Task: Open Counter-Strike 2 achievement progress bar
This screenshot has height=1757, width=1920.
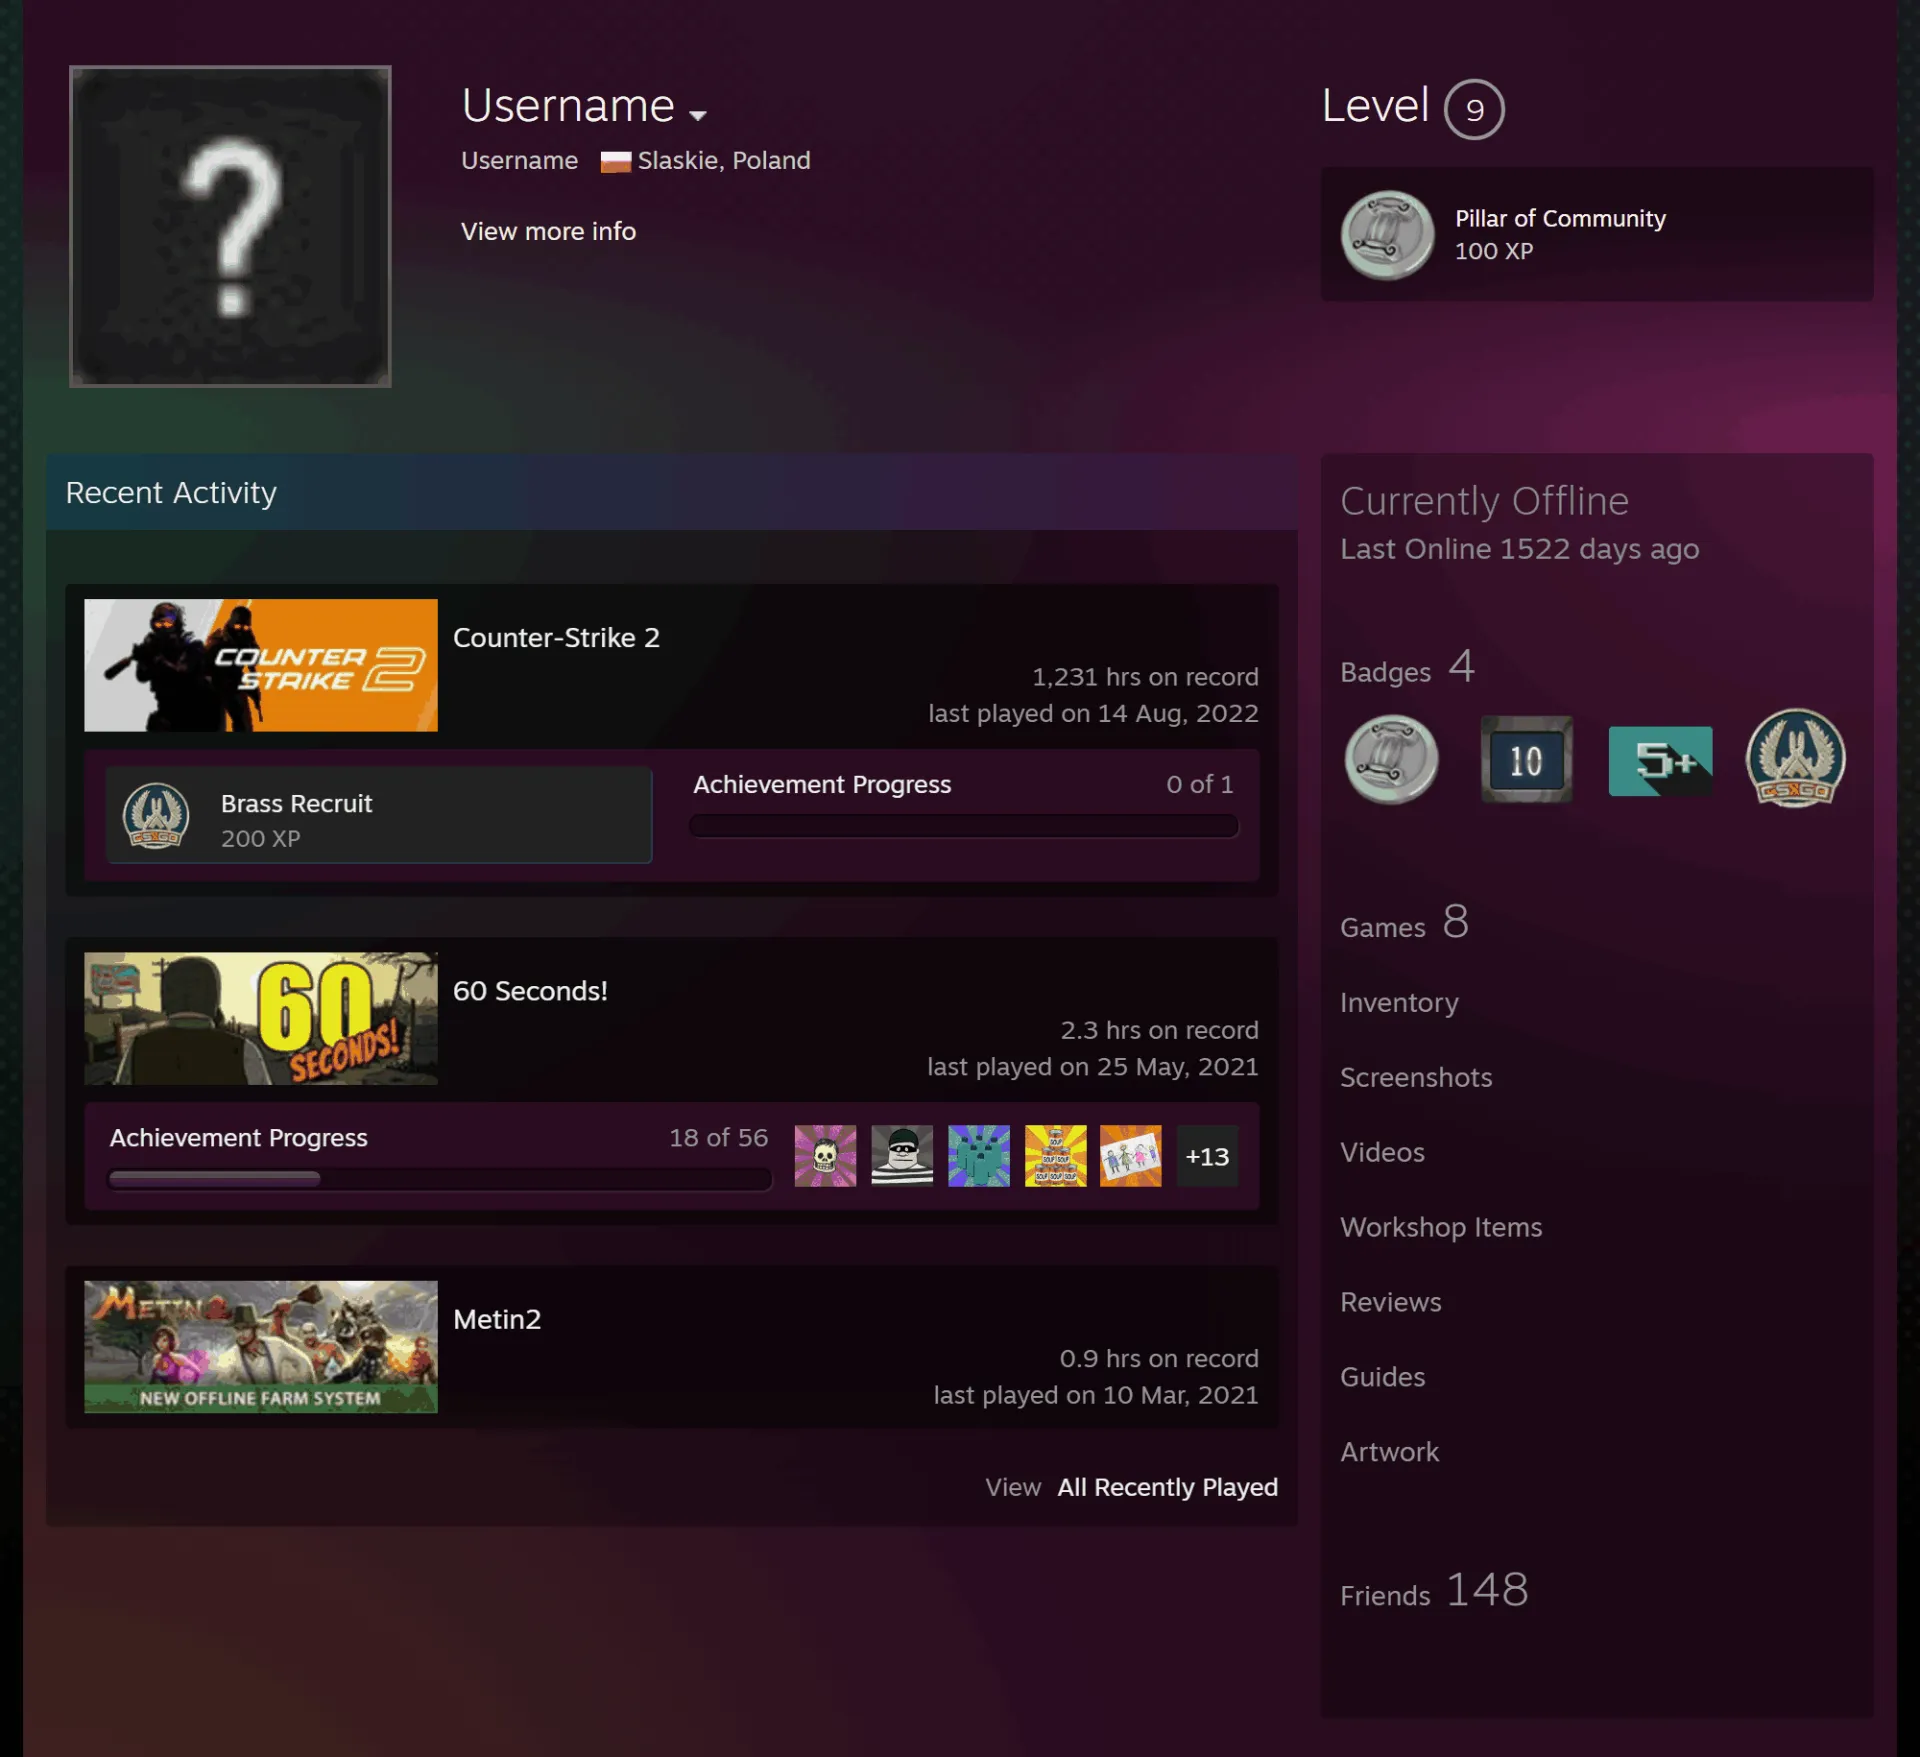Action: (964, 826)
